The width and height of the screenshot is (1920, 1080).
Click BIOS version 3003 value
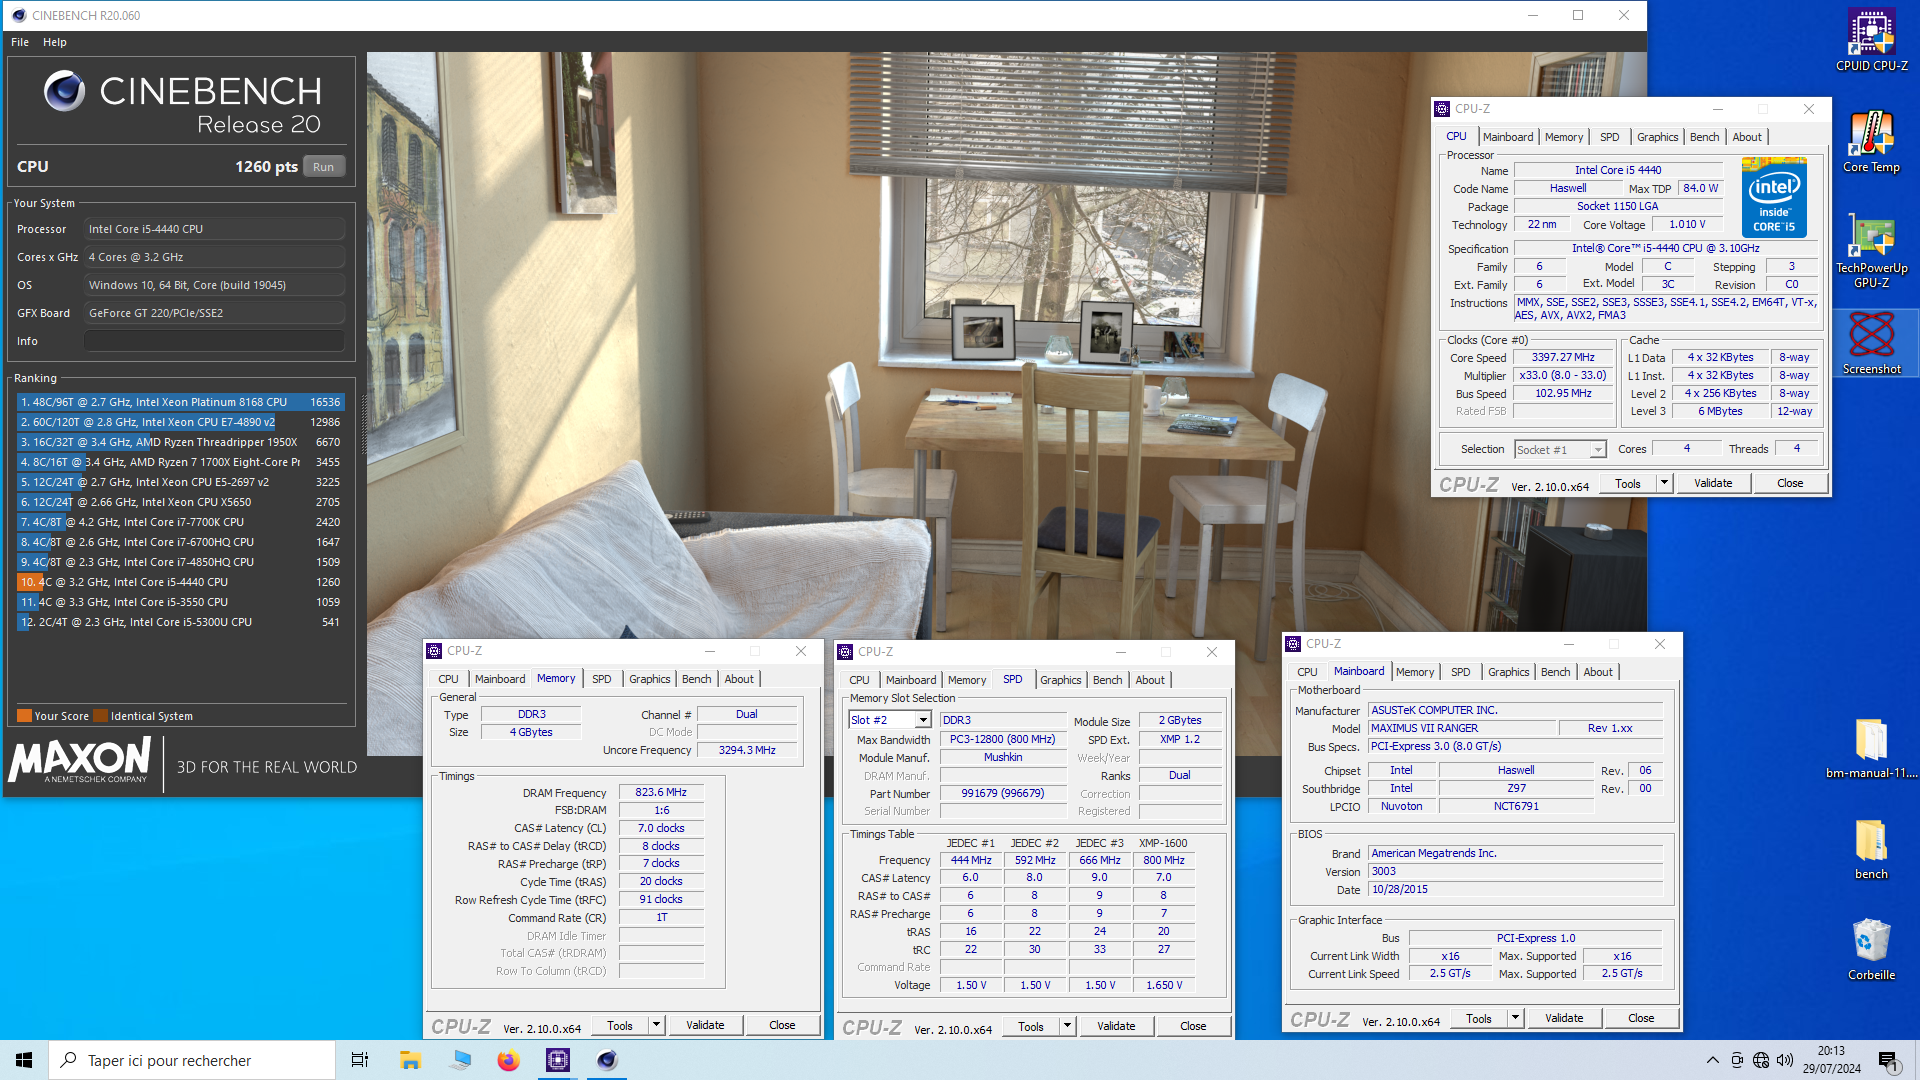pyautogui.click(x=1515, y=871)
